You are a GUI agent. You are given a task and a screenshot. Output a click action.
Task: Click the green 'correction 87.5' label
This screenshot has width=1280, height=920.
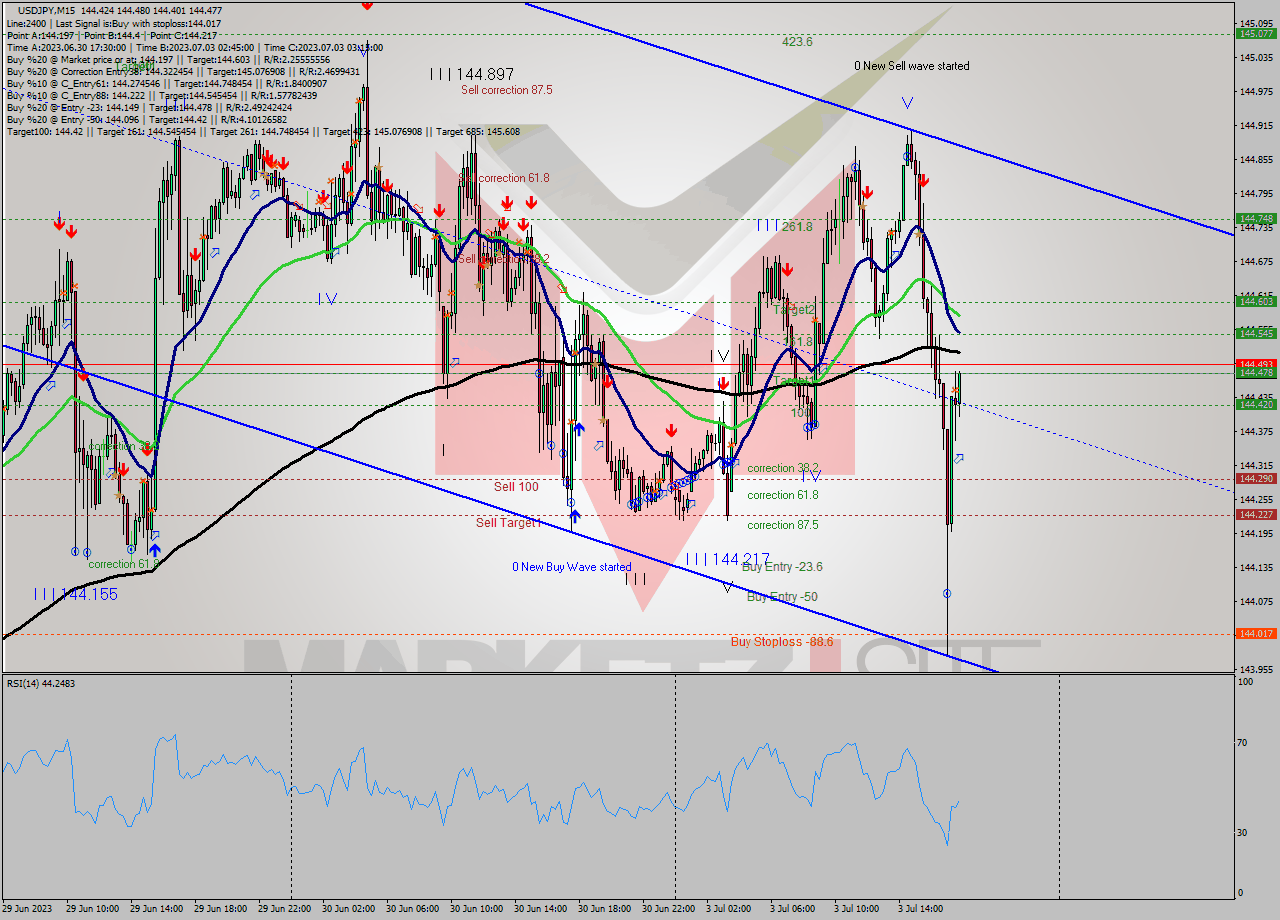pos(783,525)
